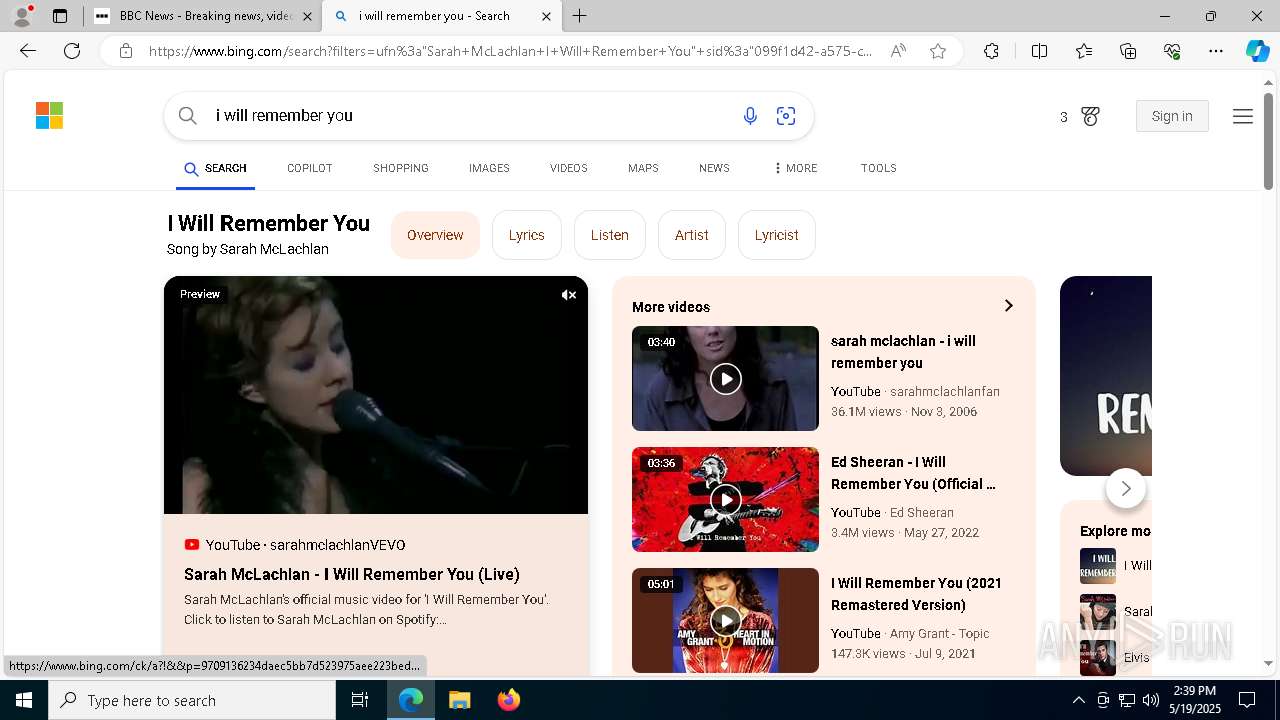Open the Favorites list icon
This screenshot has width=1280, height=720.
1084,51
